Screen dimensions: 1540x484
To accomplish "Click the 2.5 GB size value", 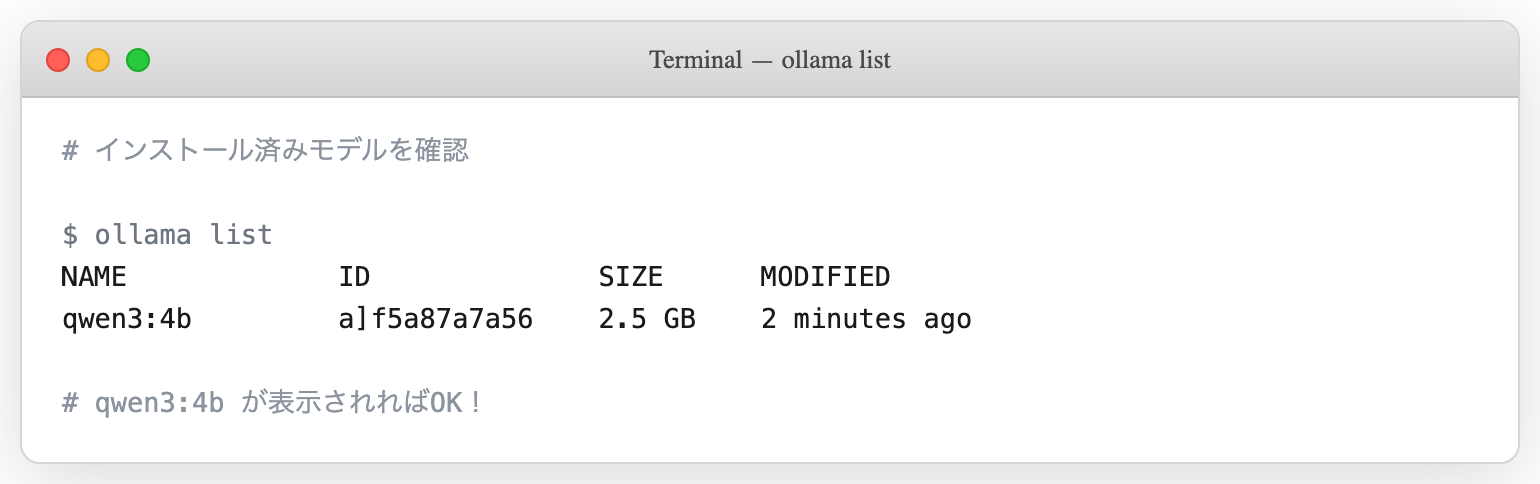I will point(646,320).
